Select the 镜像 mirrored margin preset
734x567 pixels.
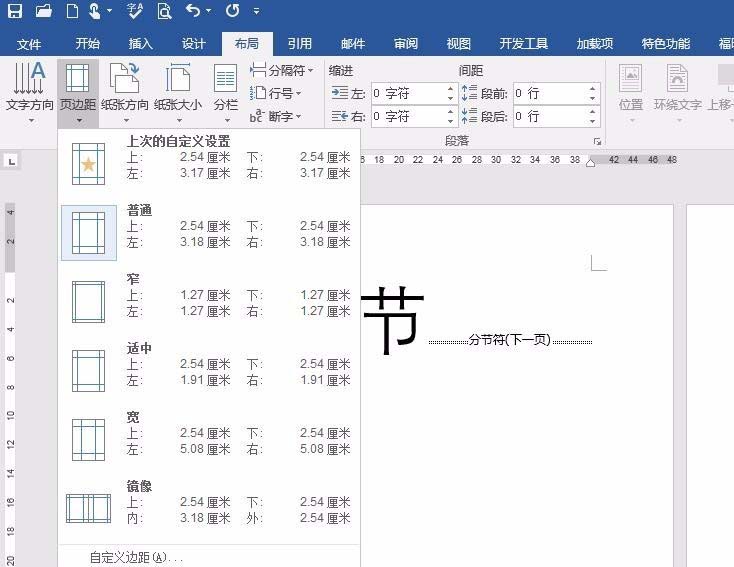click(x=209, y=508)
